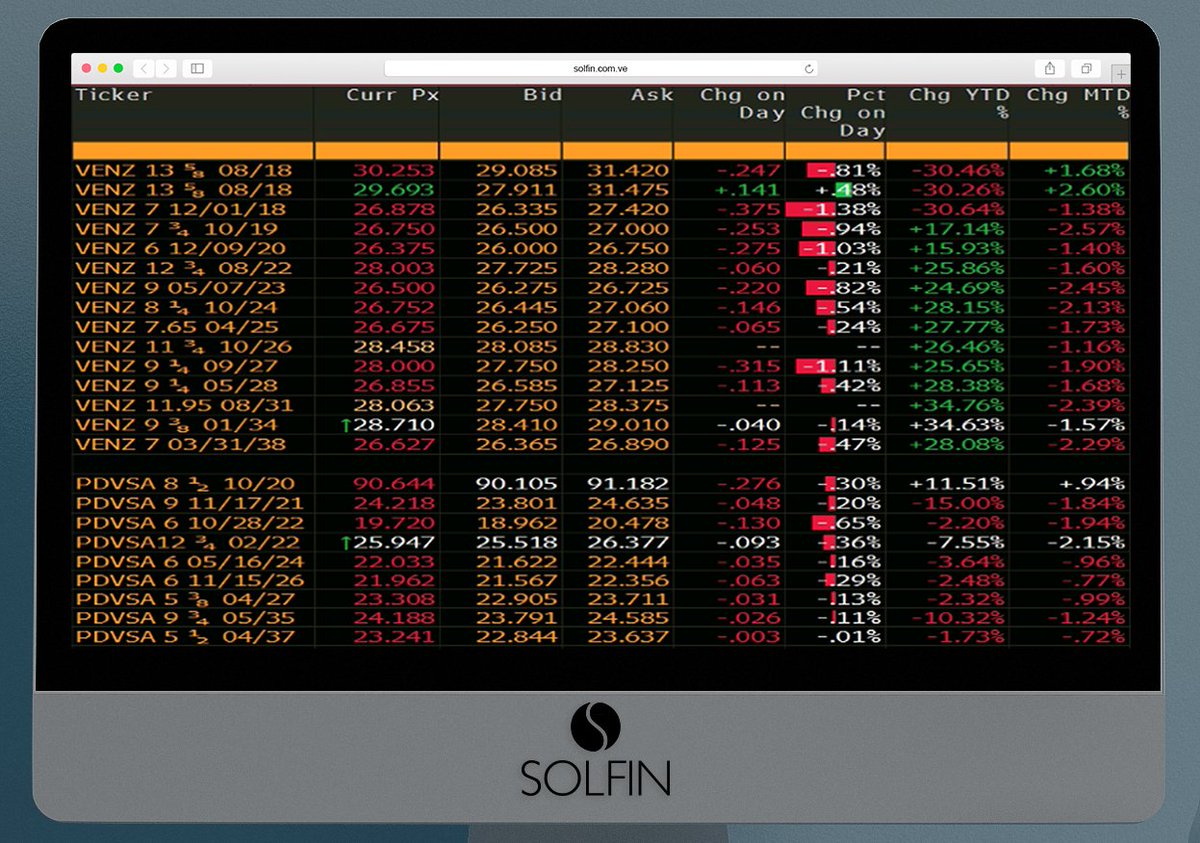Image resolution: width=1200 pixels, height=843 pixels.
Task: Open a new tab with plus button
Action: pos(1121,74)
